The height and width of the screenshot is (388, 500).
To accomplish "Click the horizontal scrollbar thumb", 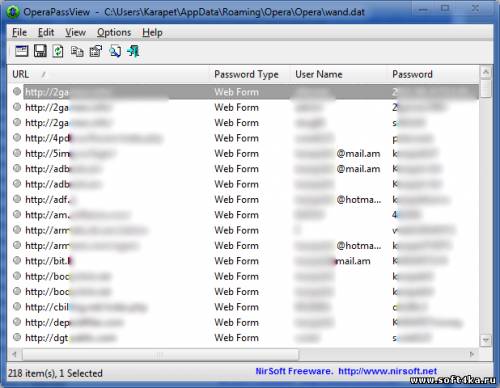I will 160,354.
